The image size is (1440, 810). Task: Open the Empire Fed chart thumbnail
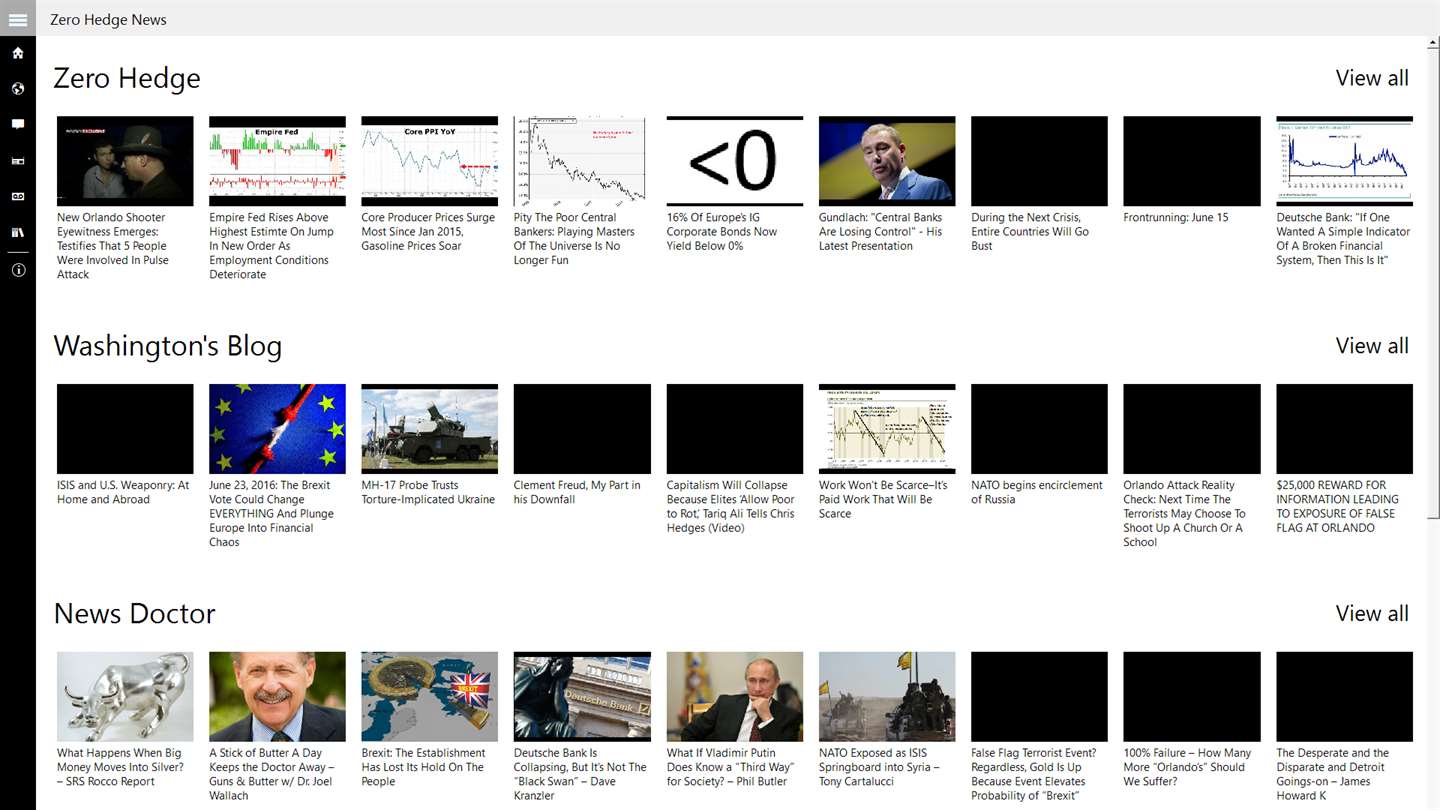277,161
